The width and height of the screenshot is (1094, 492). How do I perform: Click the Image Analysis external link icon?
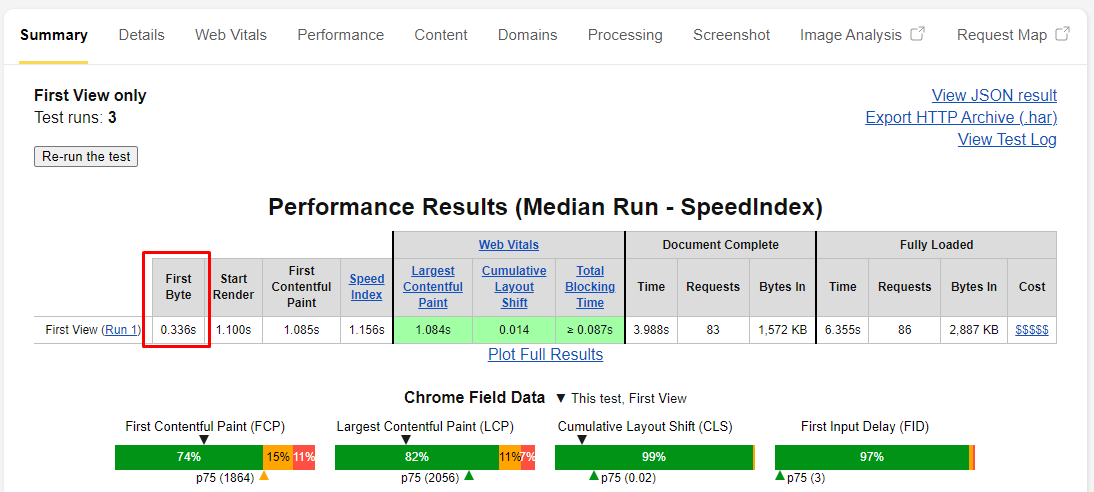[917, 34]
